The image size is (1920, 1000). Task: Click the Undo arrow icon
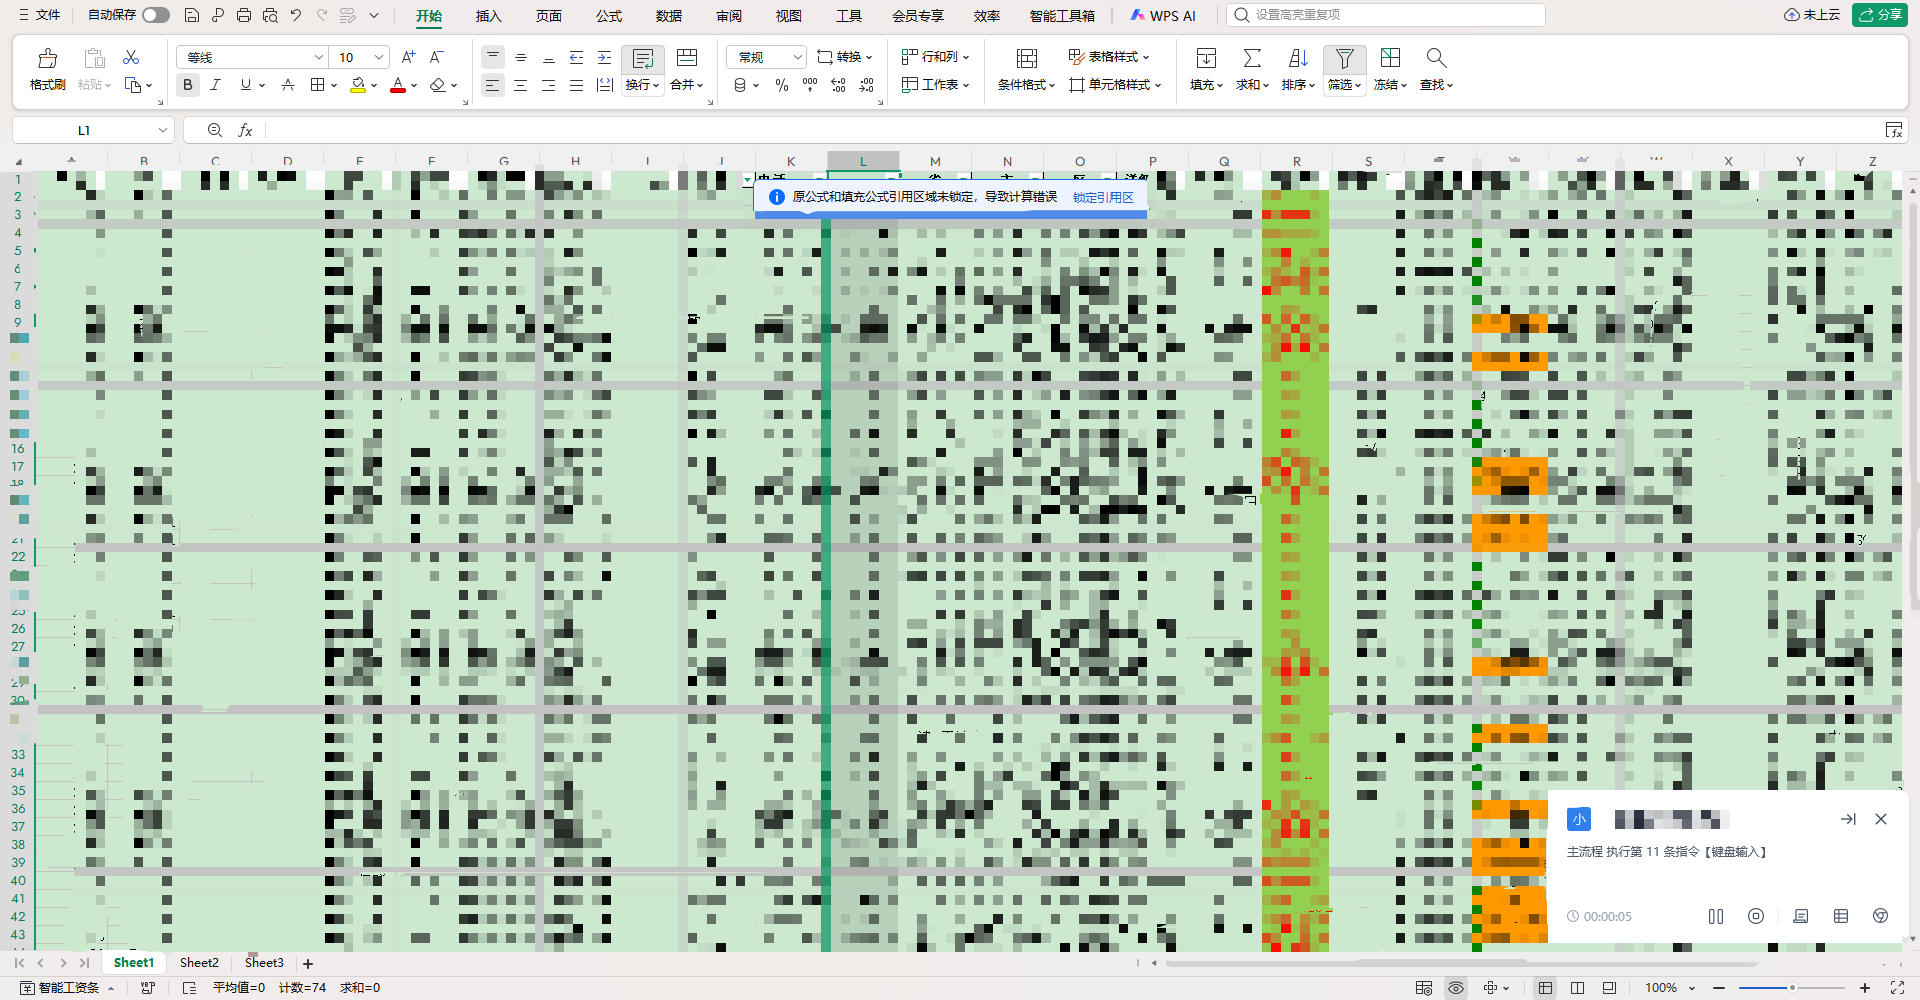(x=296, y=15)
